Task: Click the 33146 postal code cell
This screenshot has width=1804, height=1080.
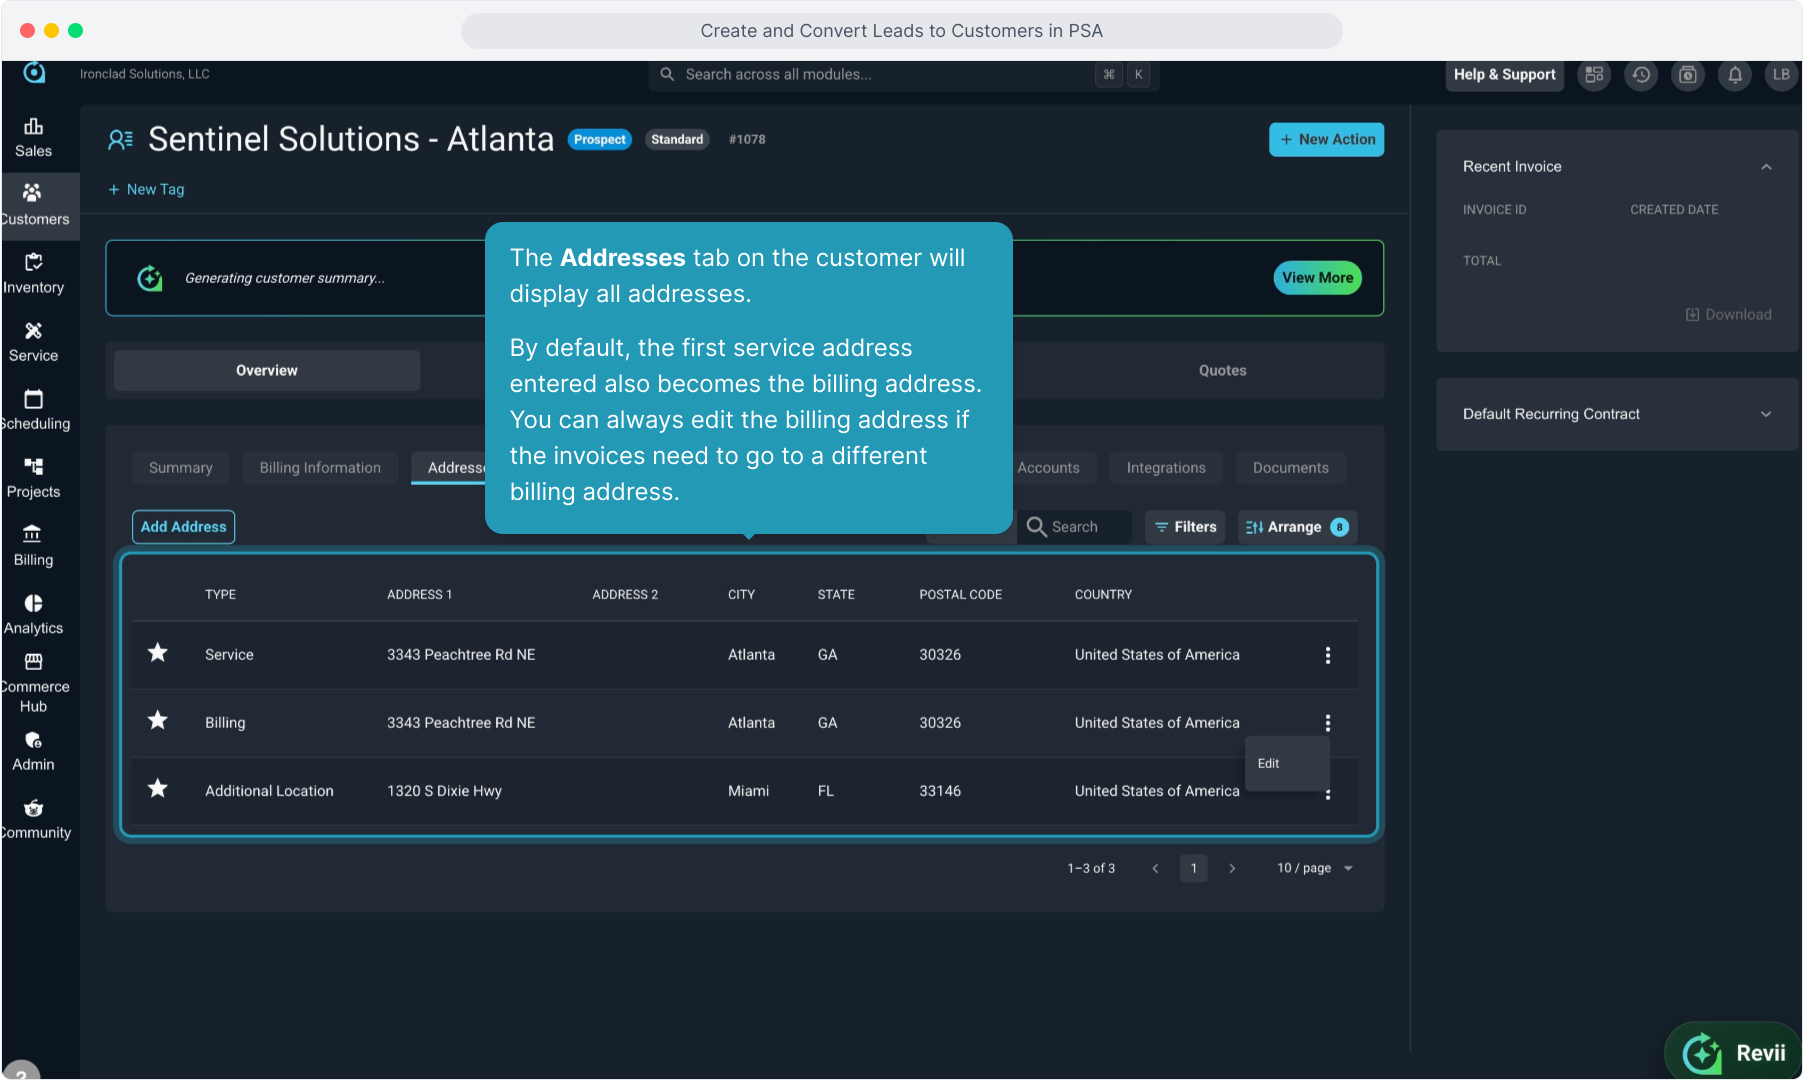Action: click(x=940, y=791)
